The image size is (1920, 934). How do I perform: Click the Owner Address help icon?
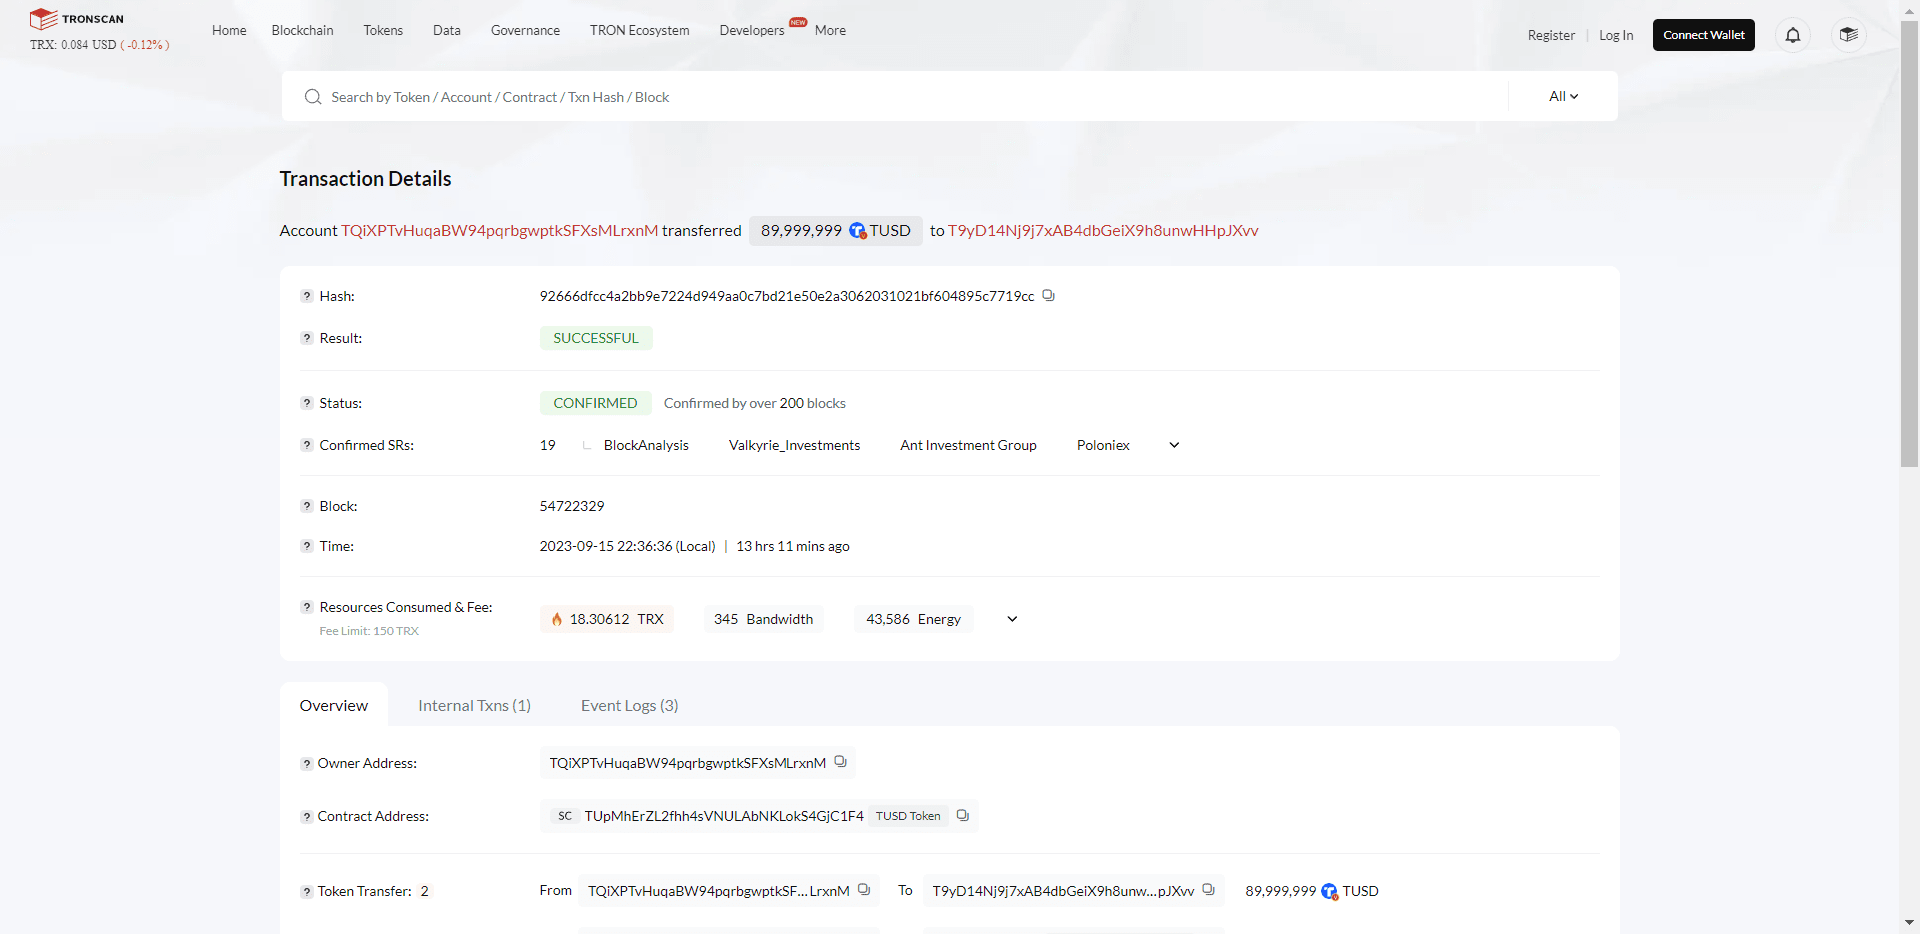pos(307,764)
